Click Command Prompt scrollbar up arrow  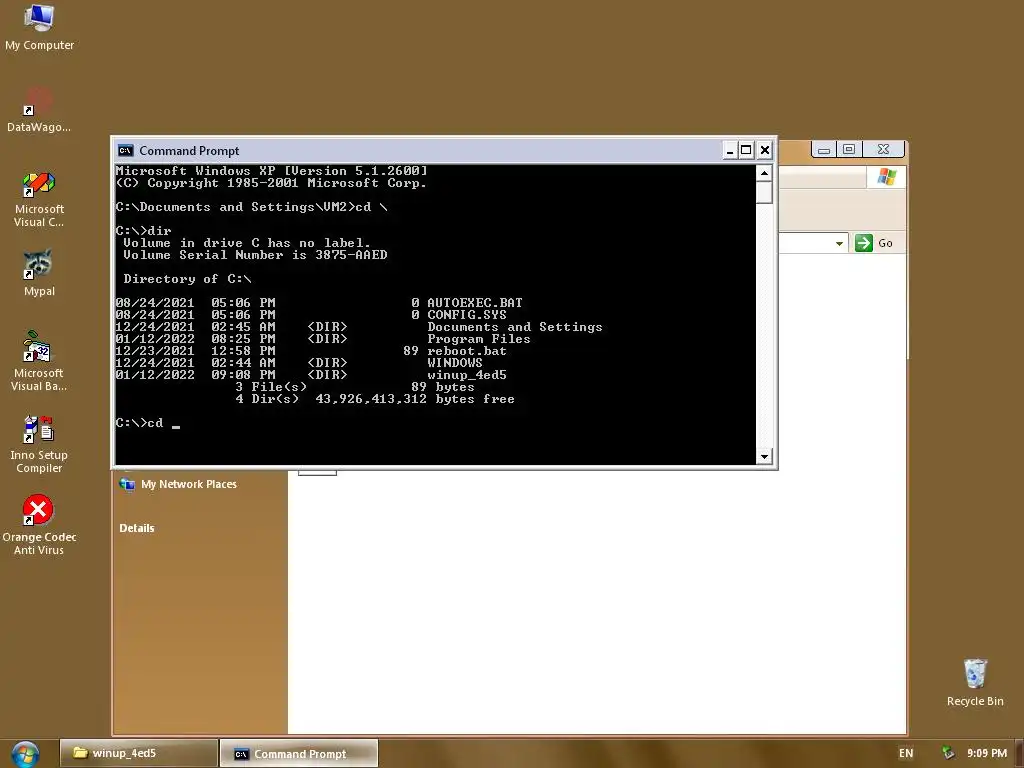(764, 173)
